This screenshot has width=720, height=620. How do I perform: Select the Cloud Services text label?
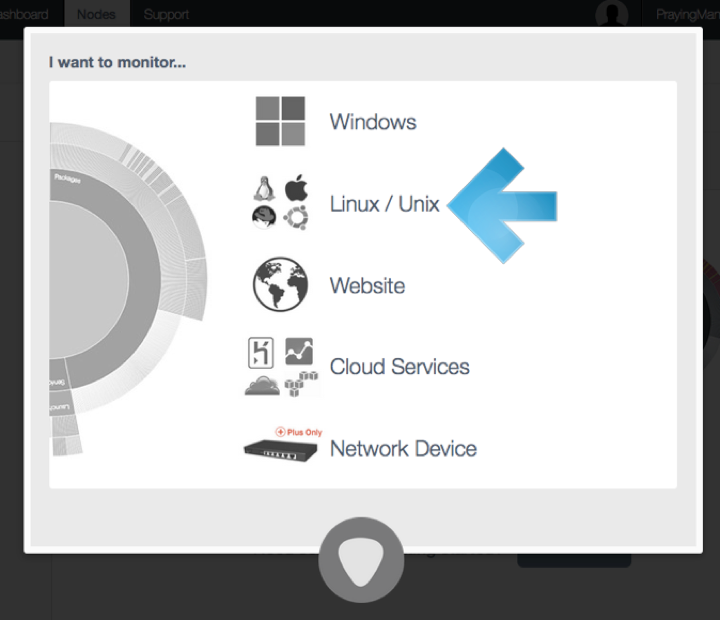pyautogui.click(x=399, y=367)
